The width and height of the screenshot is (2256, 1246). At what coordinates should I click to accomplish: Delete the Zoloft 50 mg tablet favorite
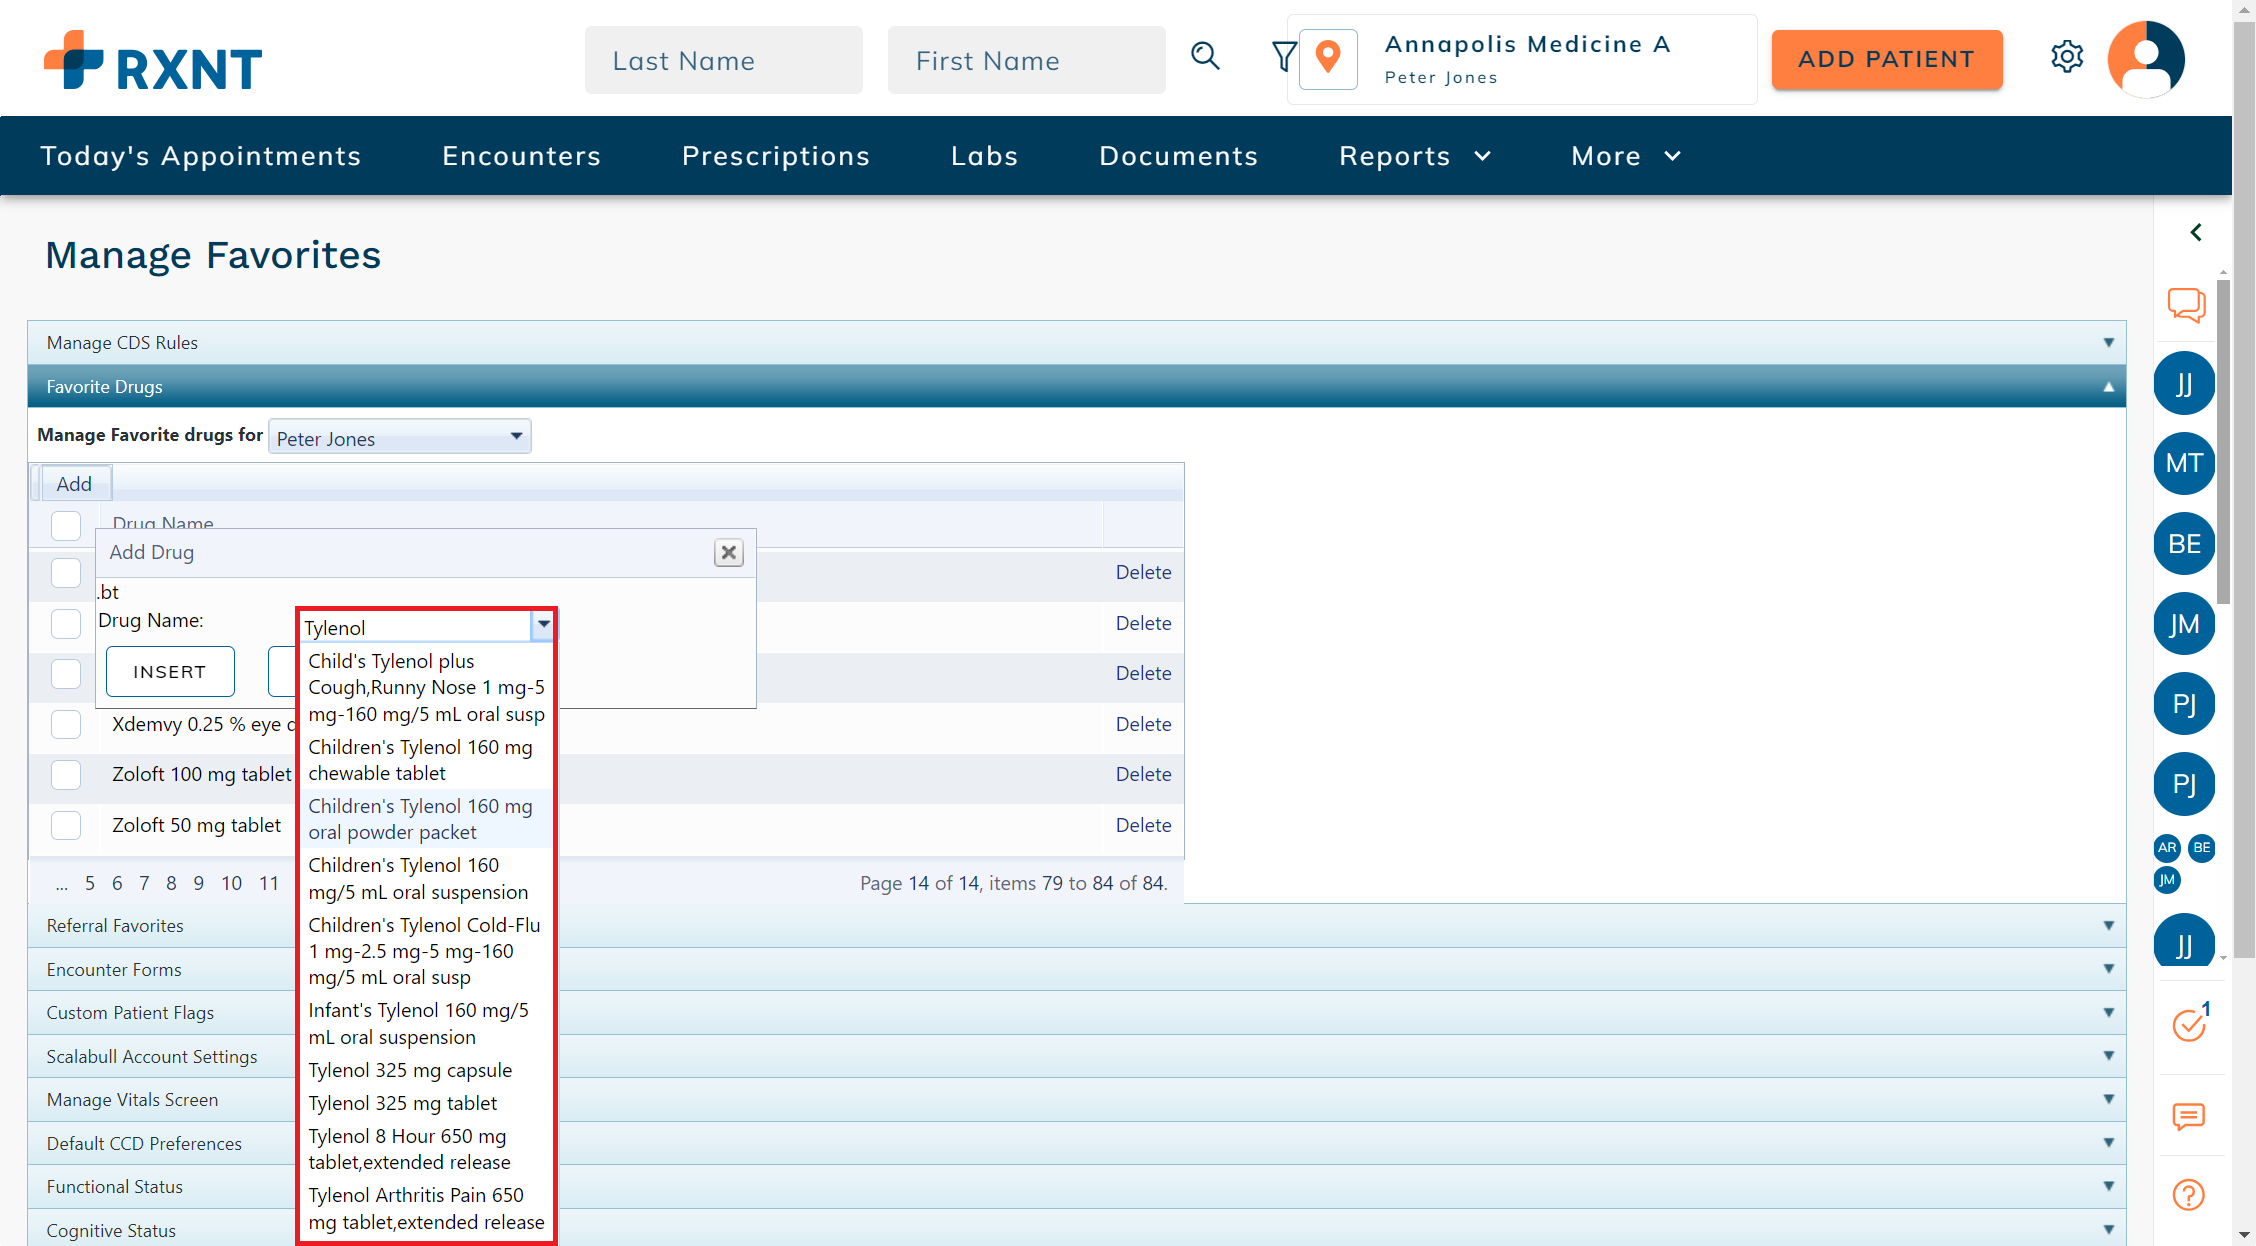click(x=1143, y=825)
